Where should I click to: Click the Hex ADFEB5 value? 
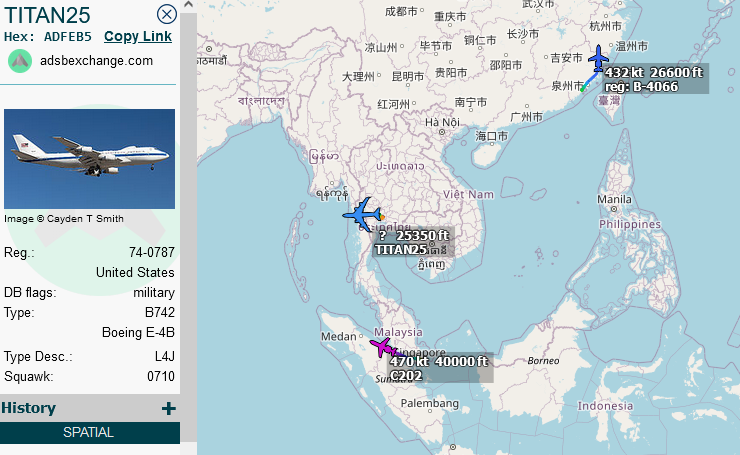67,37
